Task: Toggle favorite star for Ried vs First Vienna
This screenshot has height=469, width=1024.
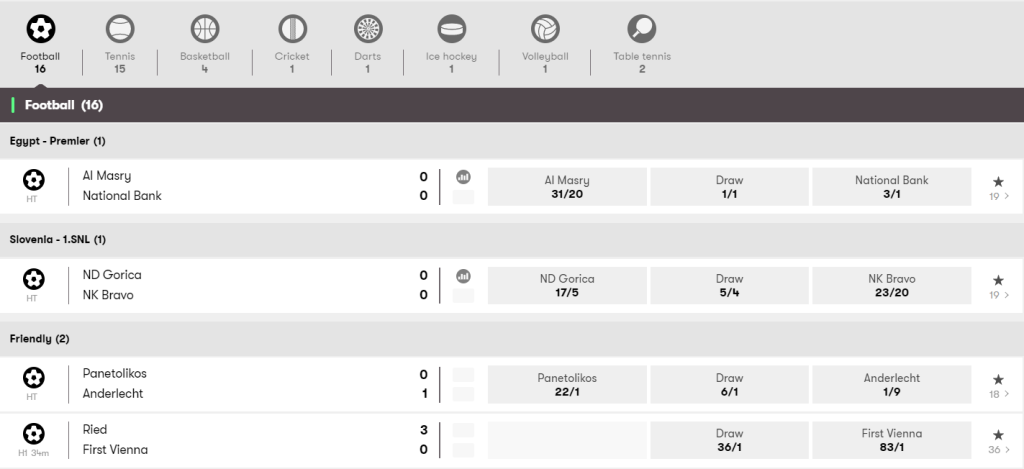Action: coord(998,435)
